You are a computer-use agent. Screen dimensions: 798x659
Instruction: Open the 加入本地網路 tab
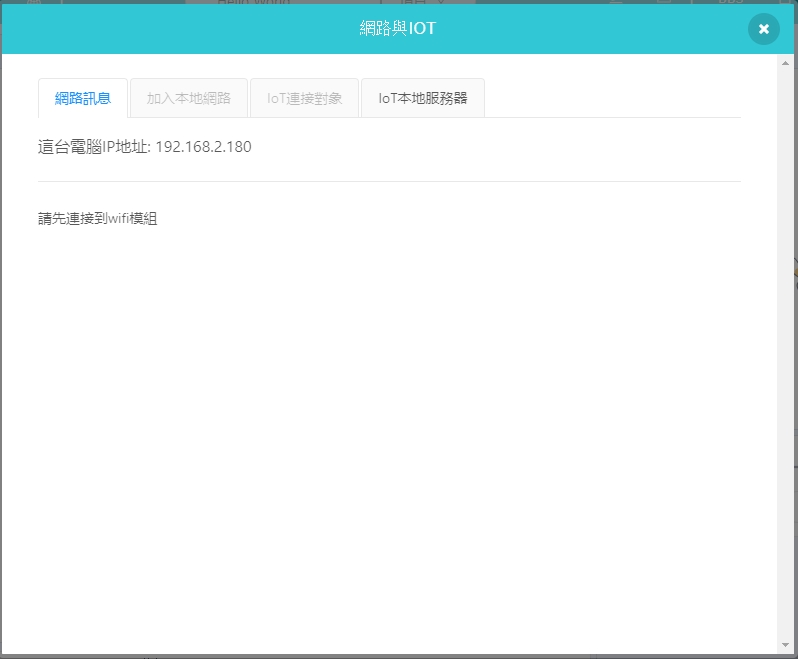[x=189, y=98]
